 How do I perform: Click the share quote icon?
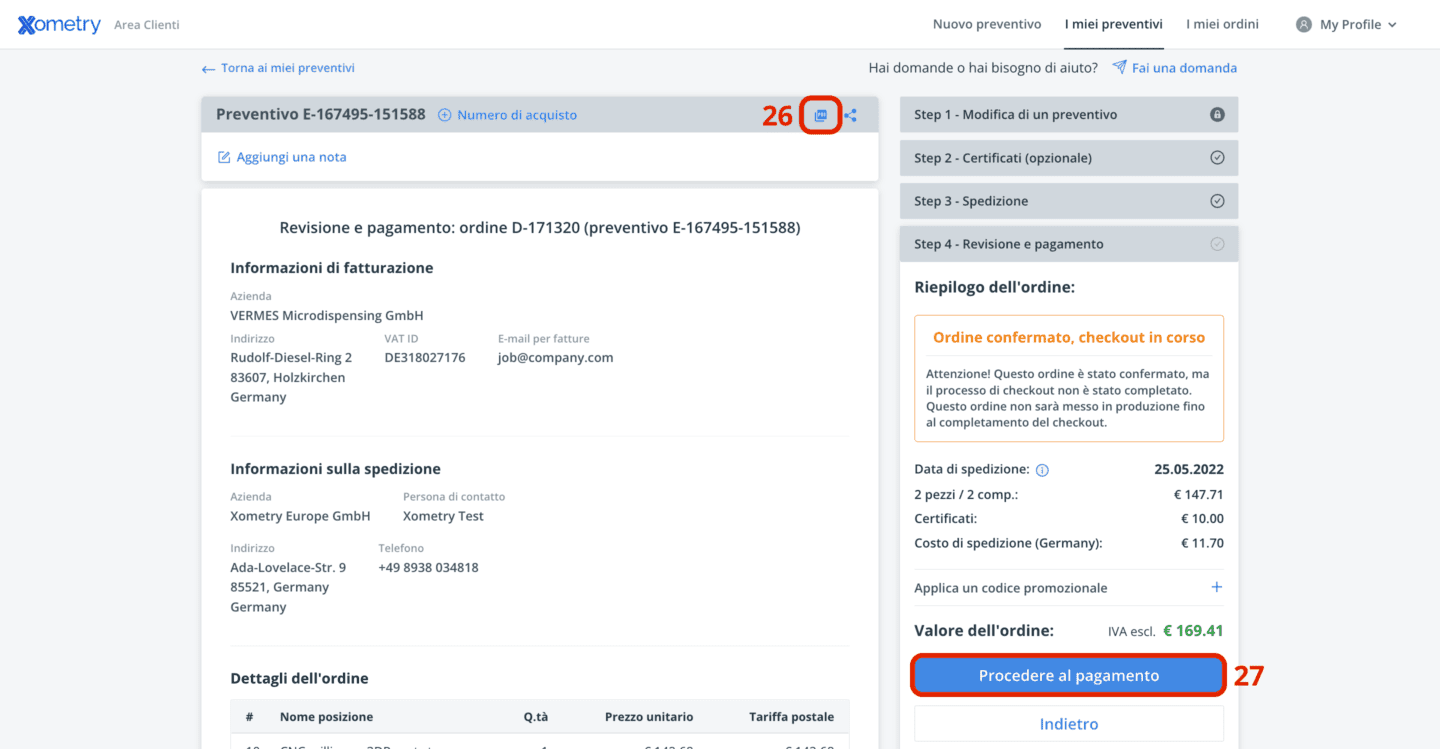pos(850,115)
